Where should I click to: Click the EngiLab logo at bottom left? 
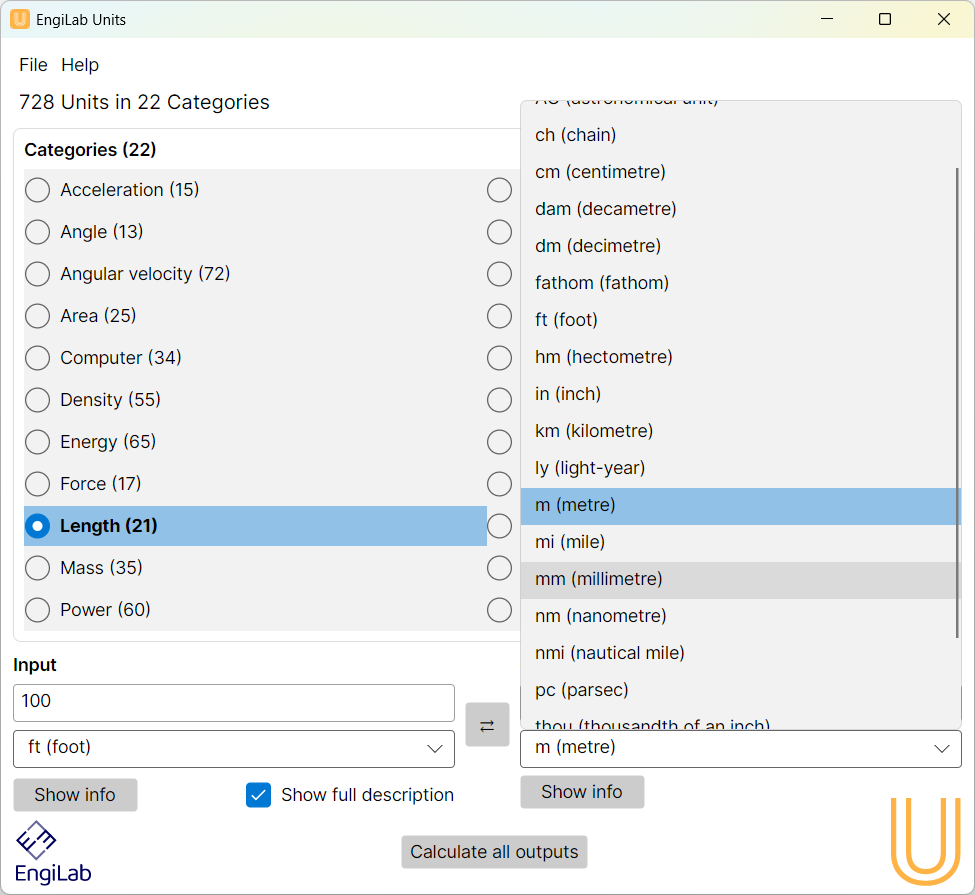[53, 852]
